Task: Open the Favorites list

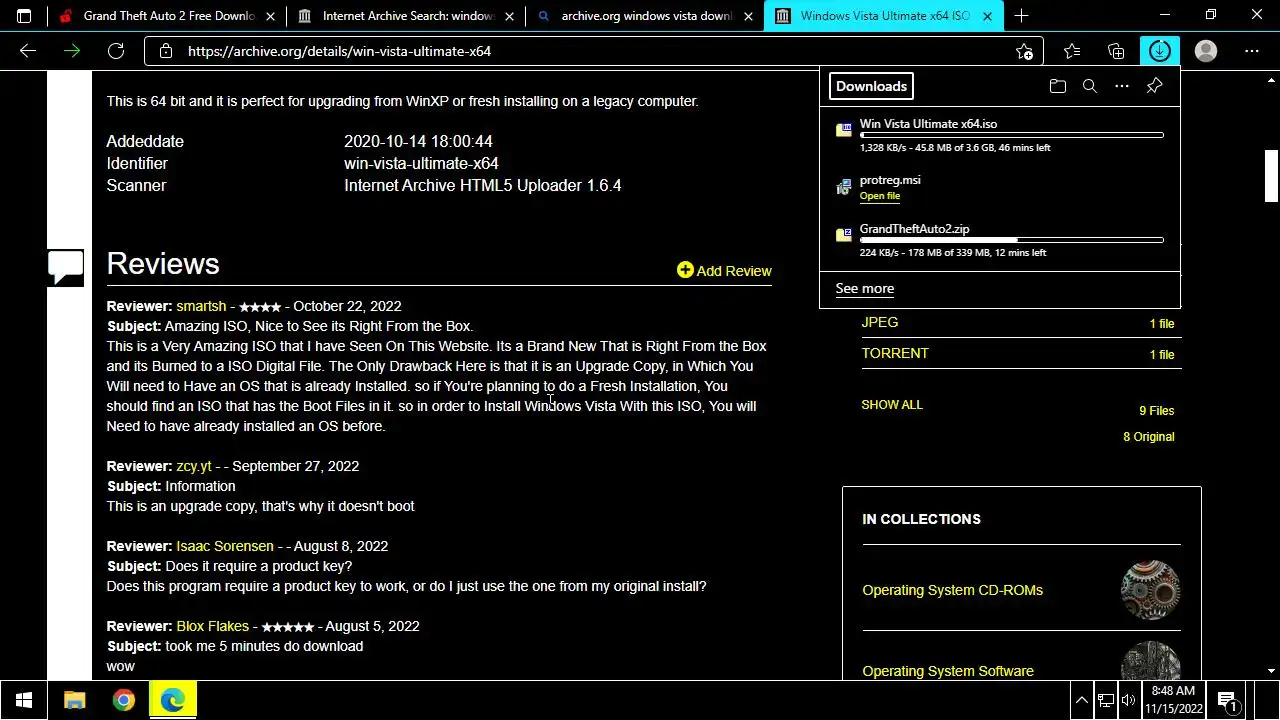Action: (x=1072, y=51)
